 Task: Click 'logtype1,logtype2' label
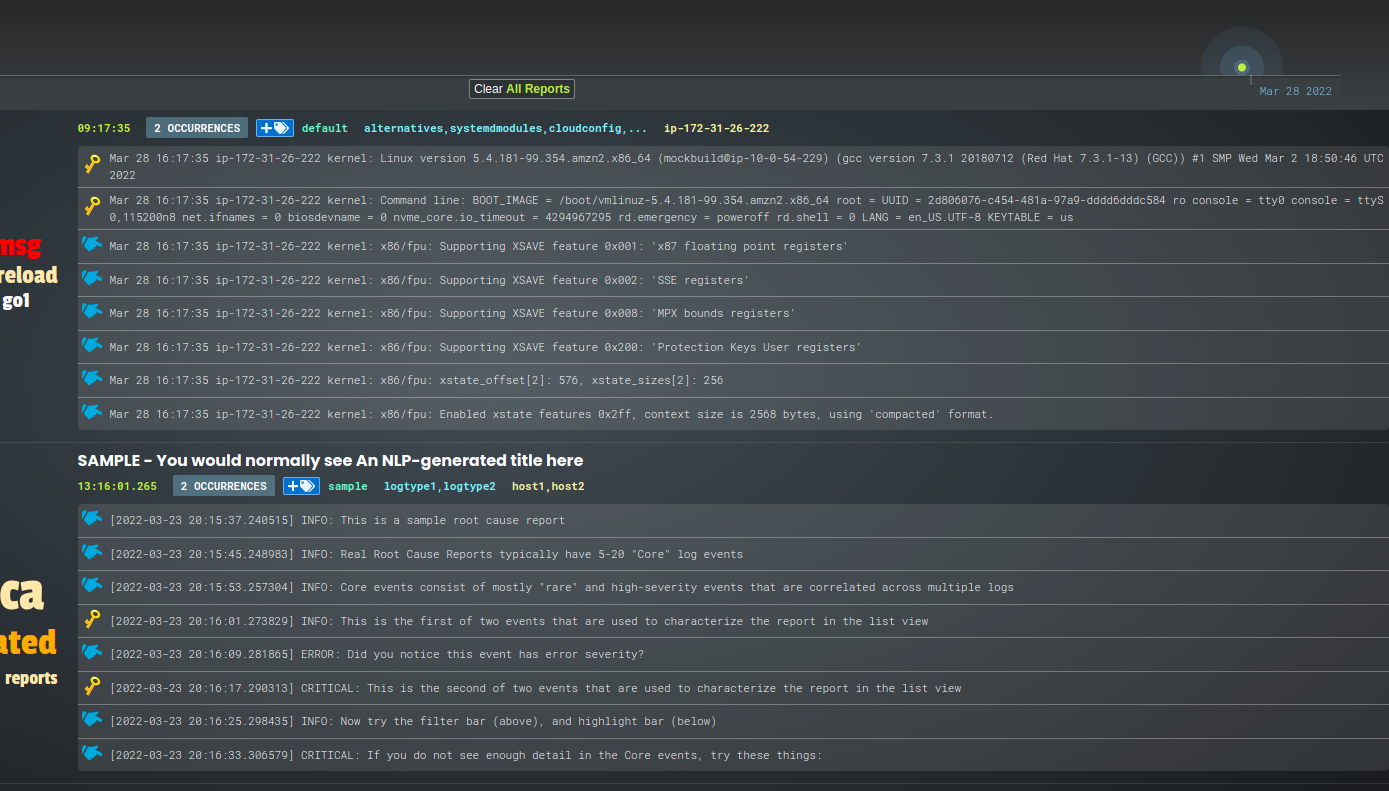pyautogui.click(x=440, y=486)
